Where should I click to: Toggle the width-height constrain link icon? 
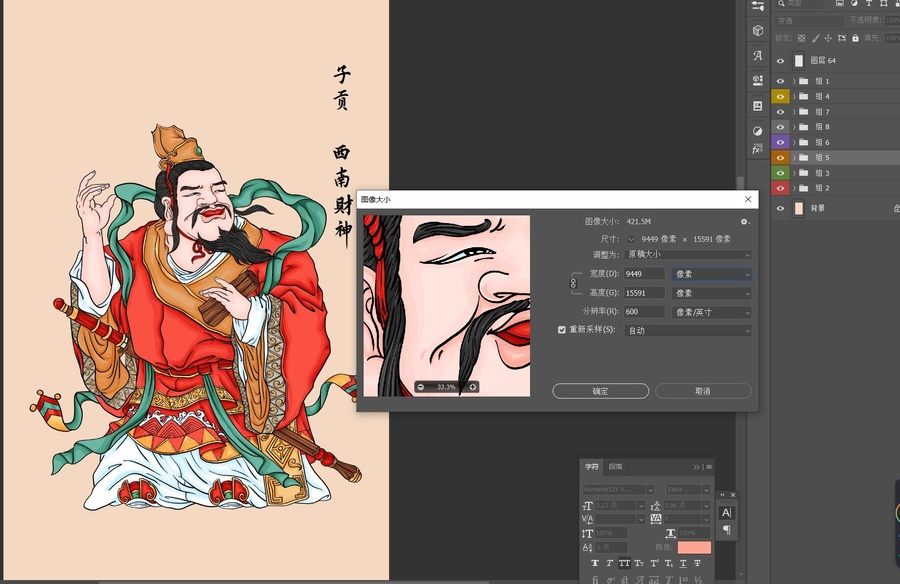click(573, 283)
